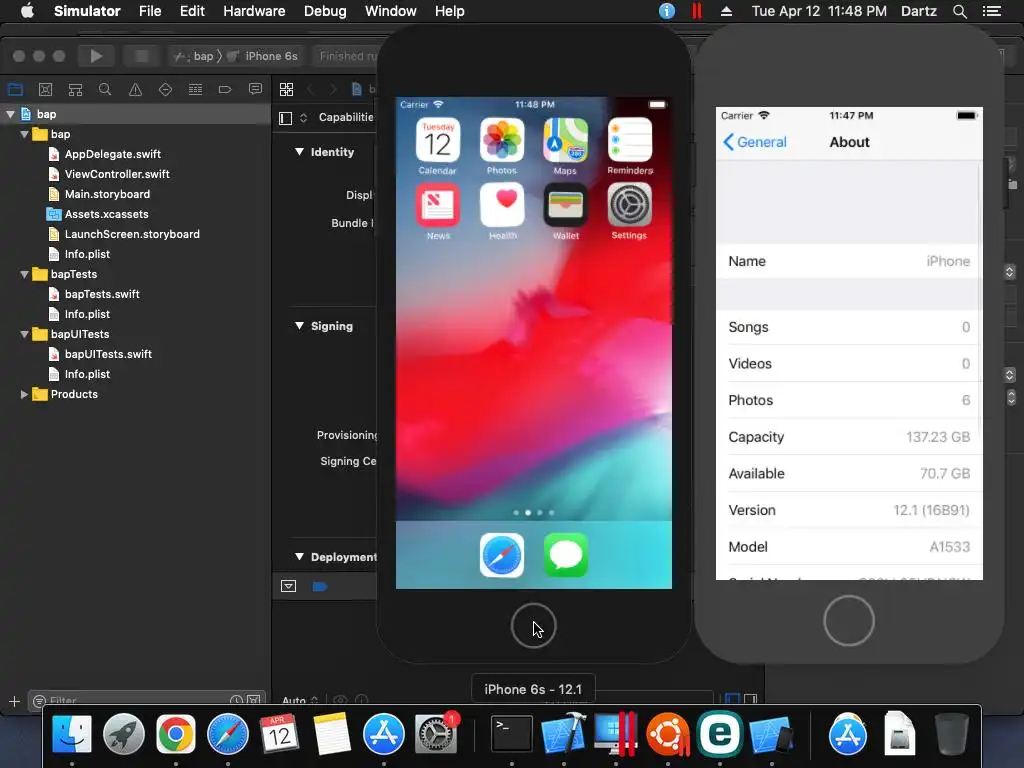Open the Calendar app in the iPhone simulator
Image resolution: width=1024 pixels, height=768 pixels.
(x=438, y=140)
